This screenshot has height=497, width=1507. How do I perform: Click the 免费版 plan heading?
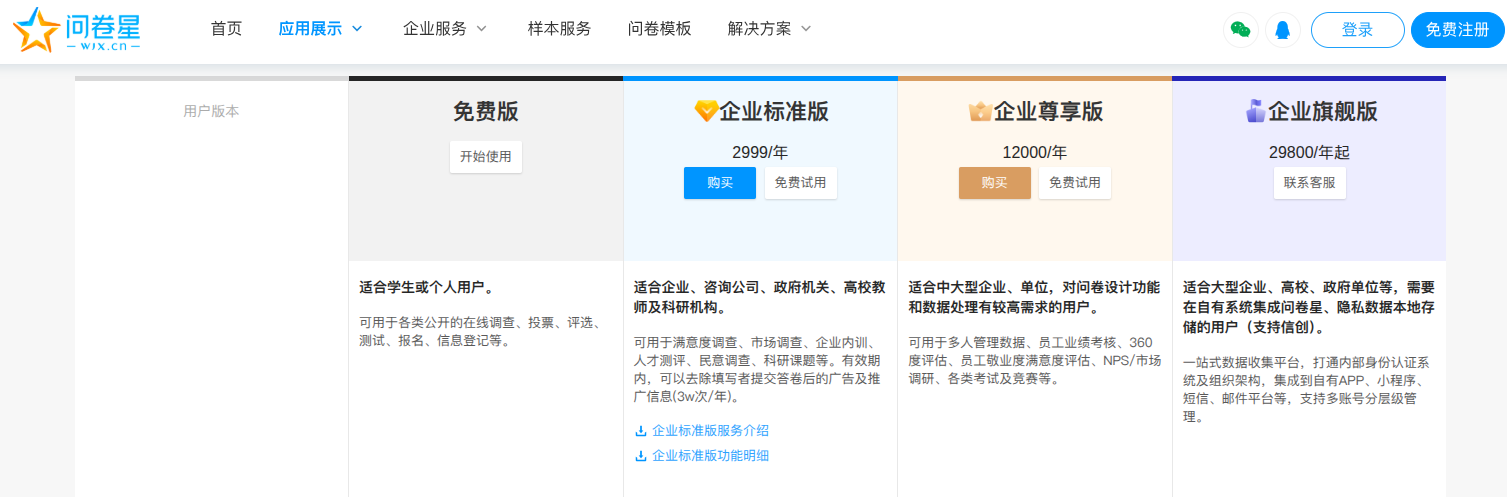tap(486, 111)
